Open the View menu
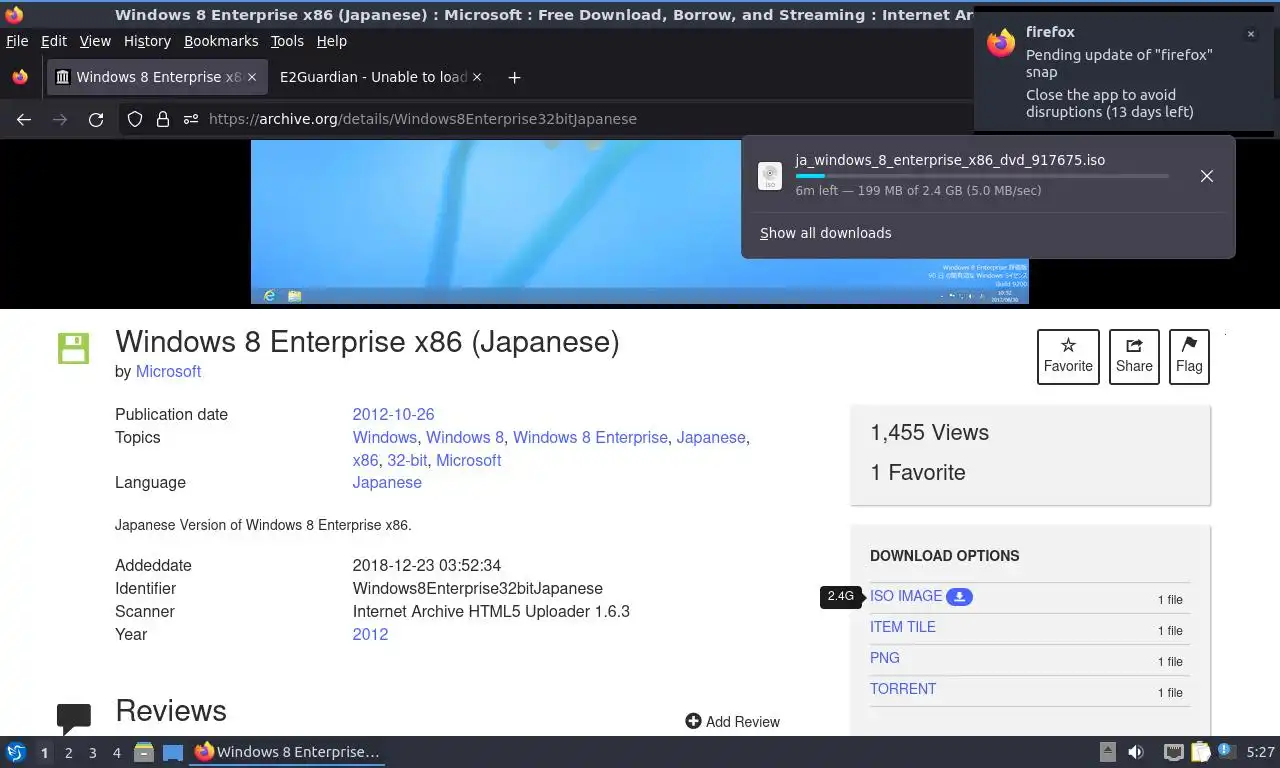The width and height of the screenshot is (1280, 768). pyautogui.click(x=95, y=41)
